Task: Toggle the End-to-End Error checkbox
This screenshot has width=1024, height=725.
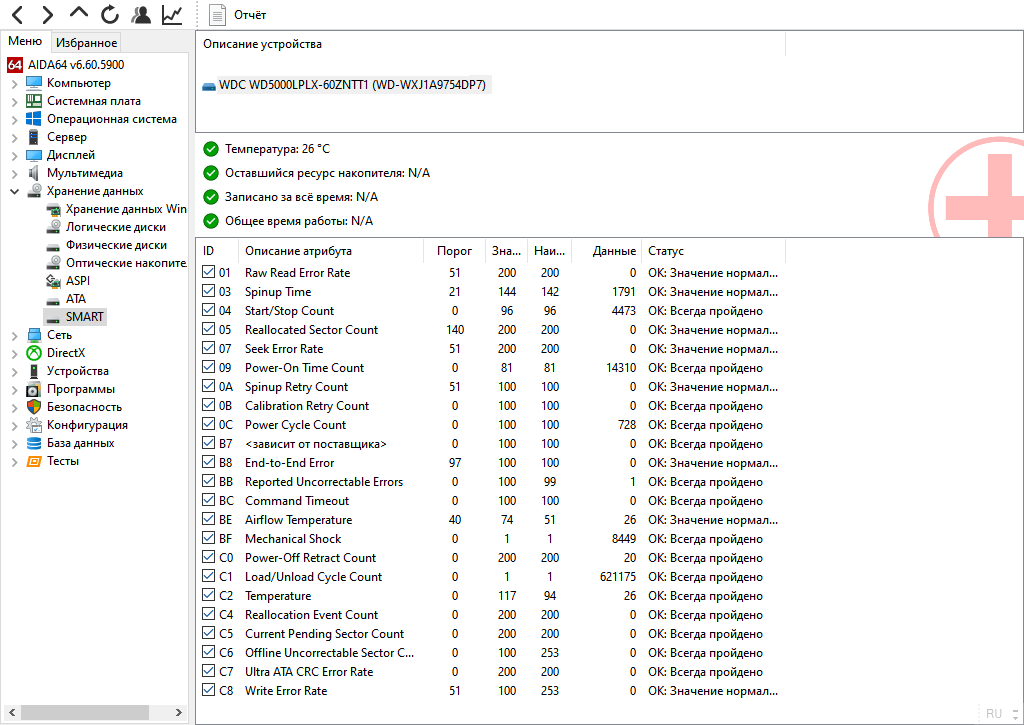Action: tap(208, 462)
